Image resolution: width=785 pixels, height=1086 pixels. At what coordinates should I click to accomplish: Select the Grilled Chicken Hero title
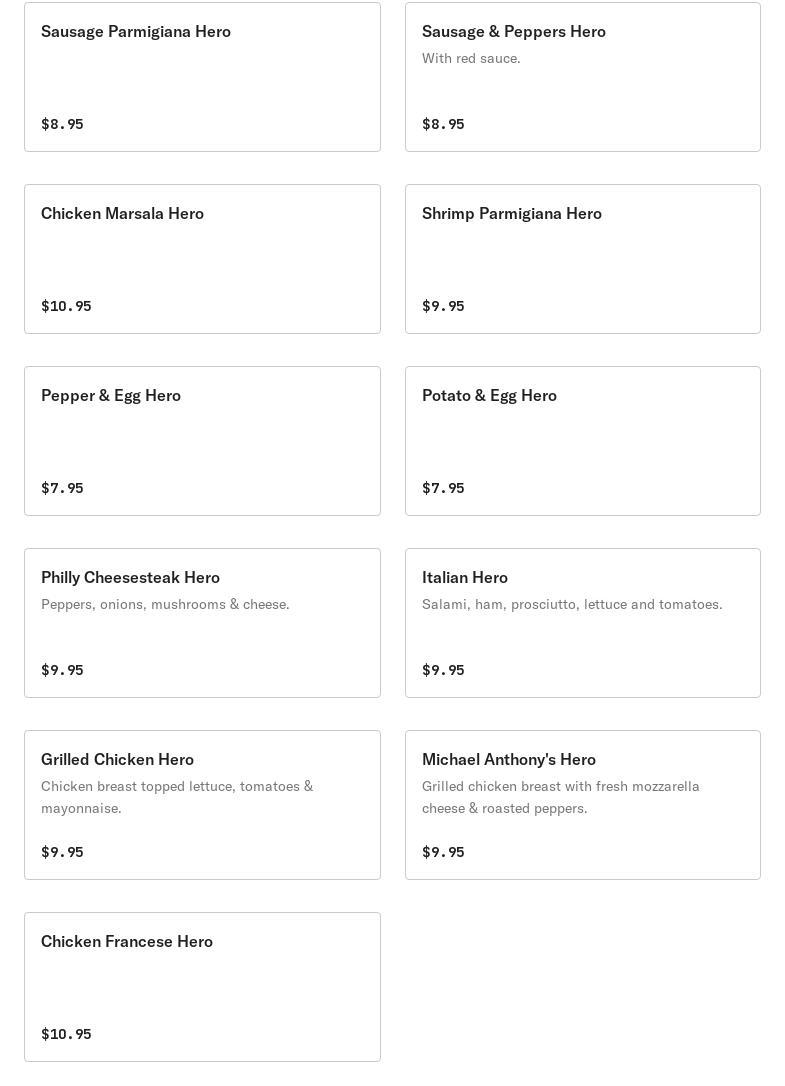(117, 760)
